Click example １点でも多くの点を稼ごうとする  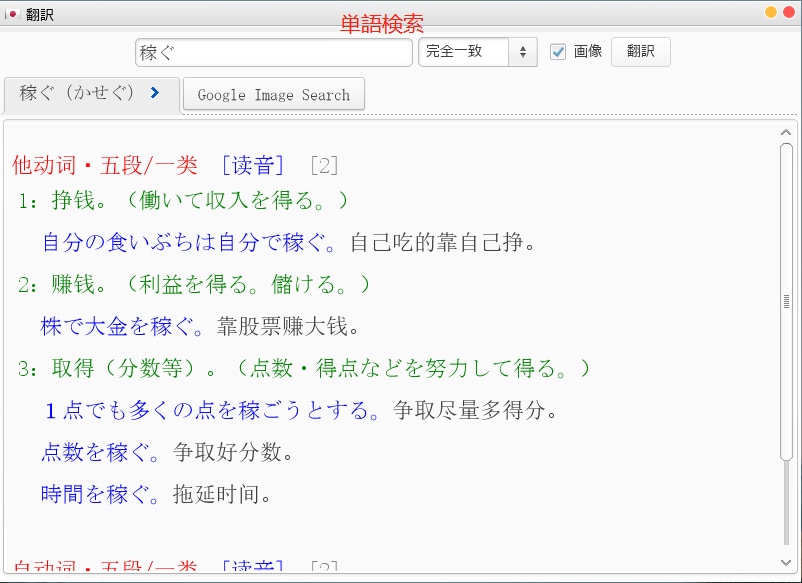coord(212,410)
